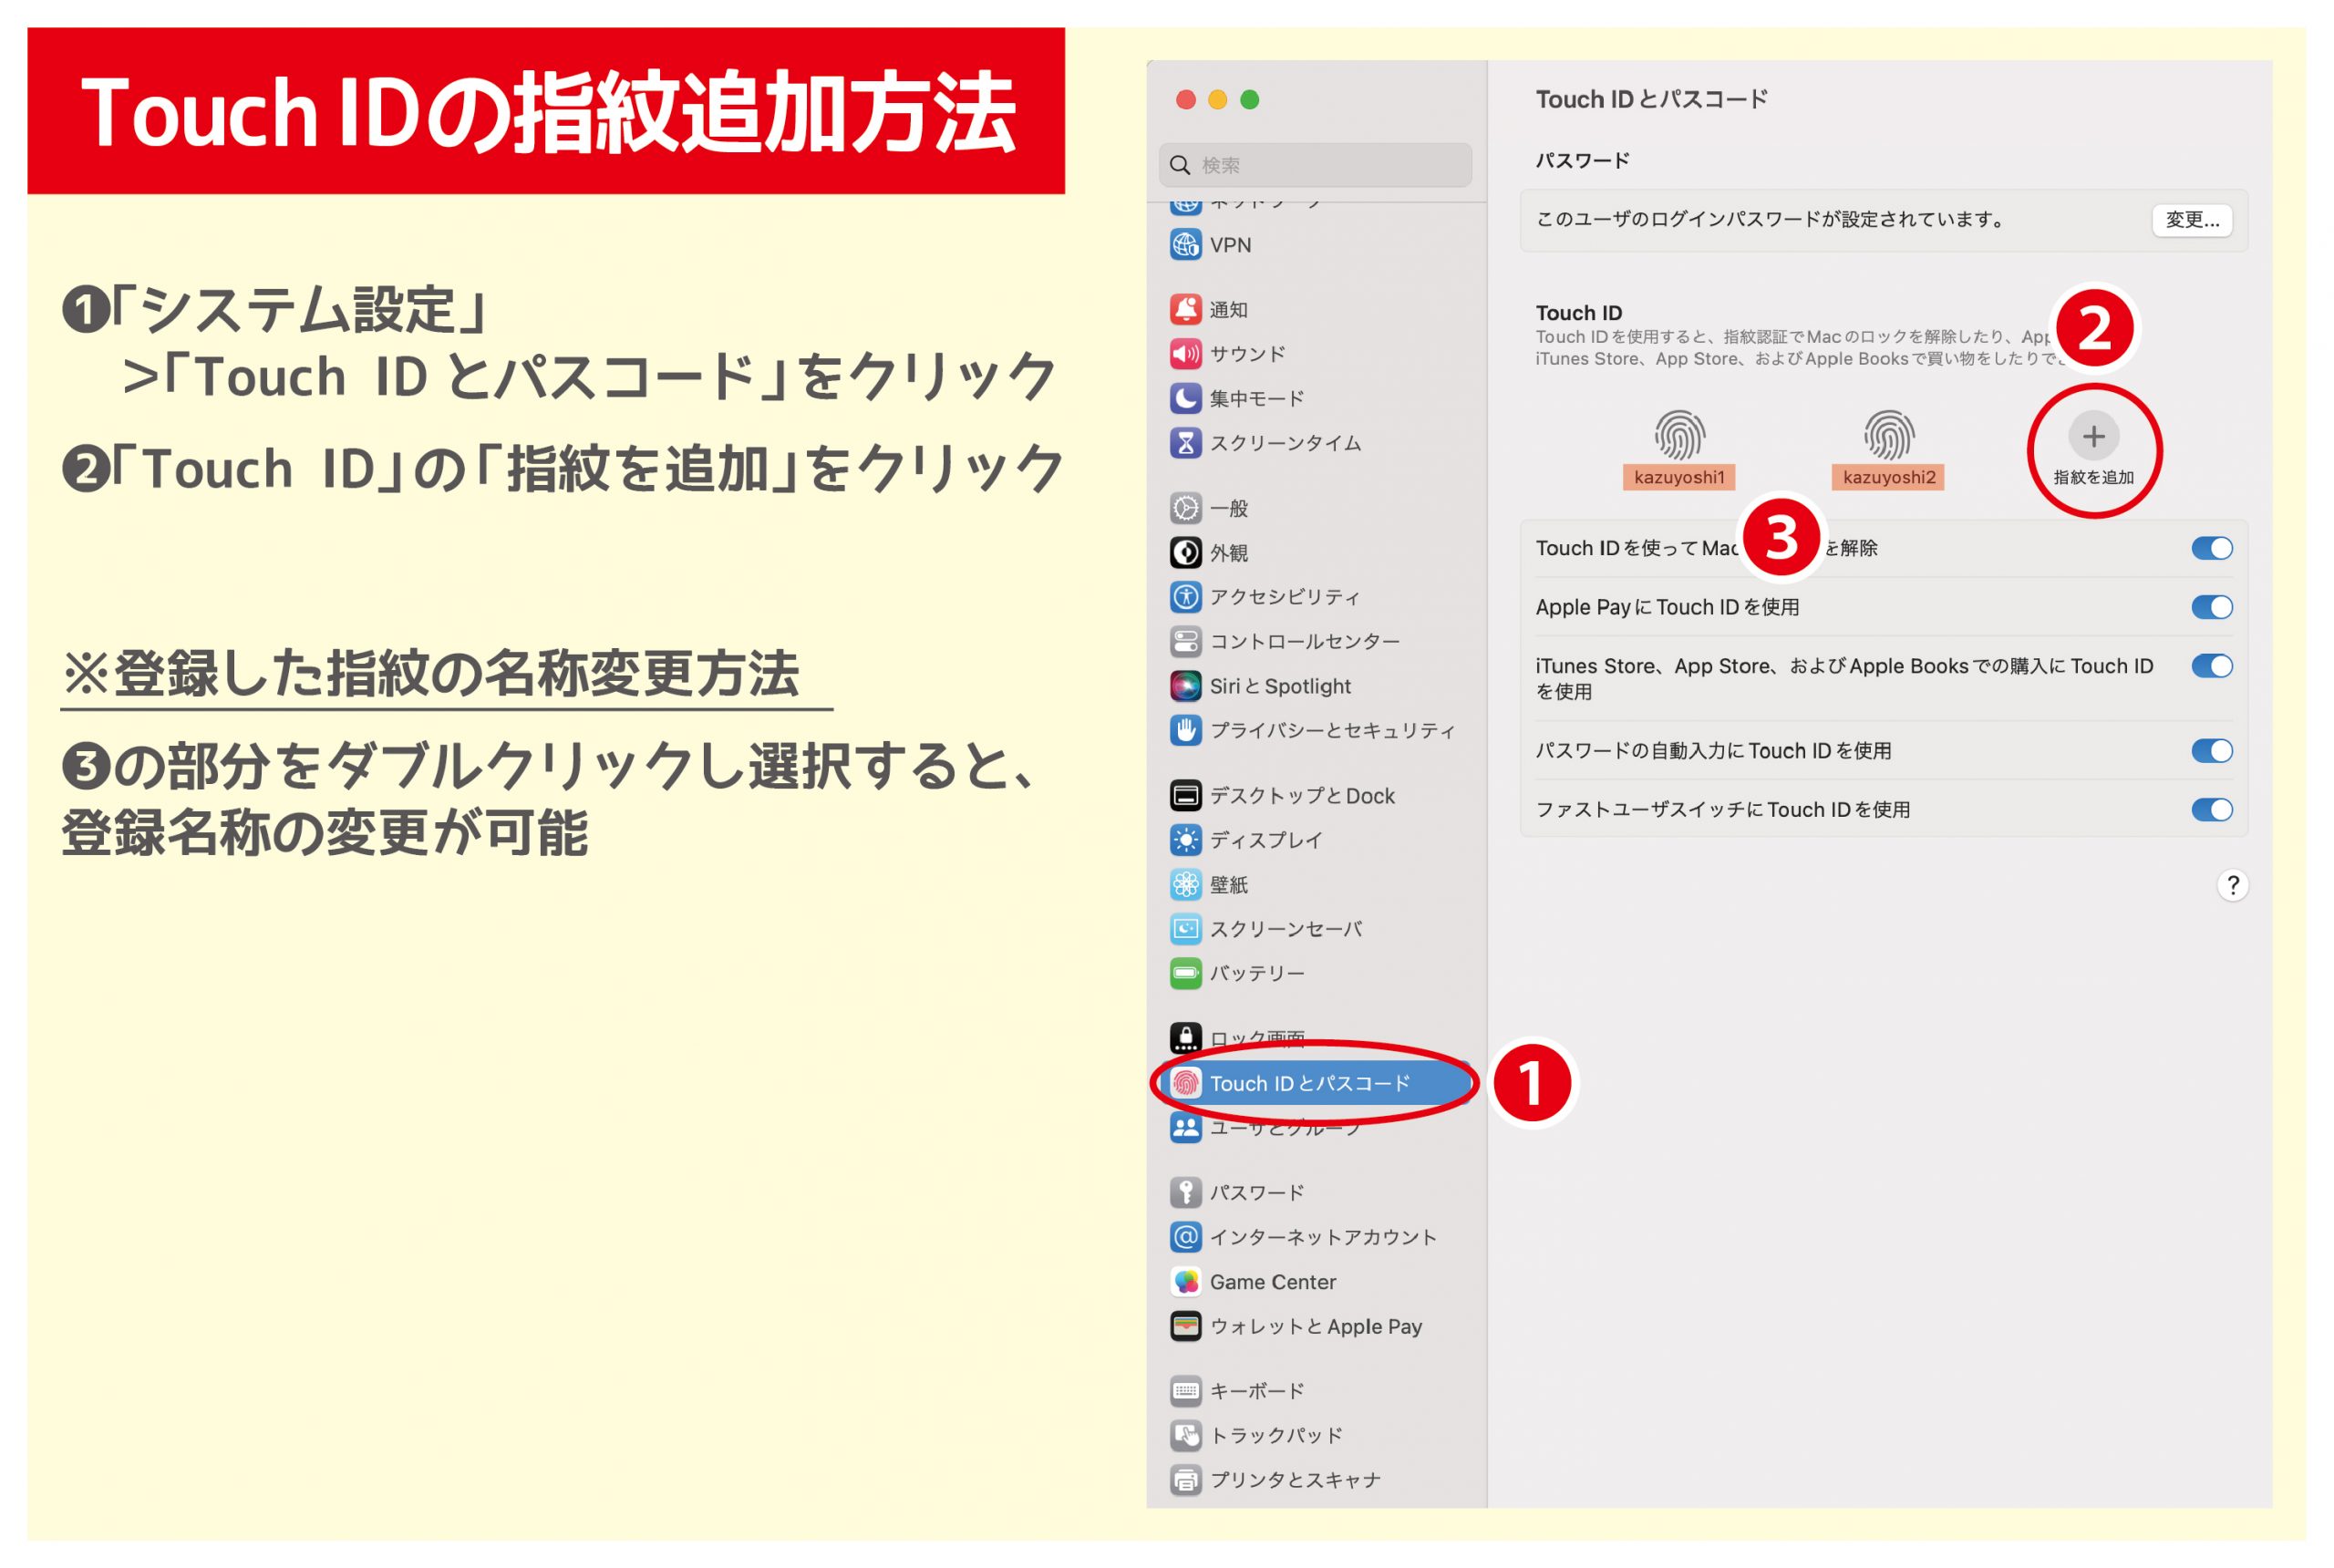Viewport: 2334px width, 1568px height.
Task: Select the アクセシビリティ icon
Action: tap(1186, 597)
